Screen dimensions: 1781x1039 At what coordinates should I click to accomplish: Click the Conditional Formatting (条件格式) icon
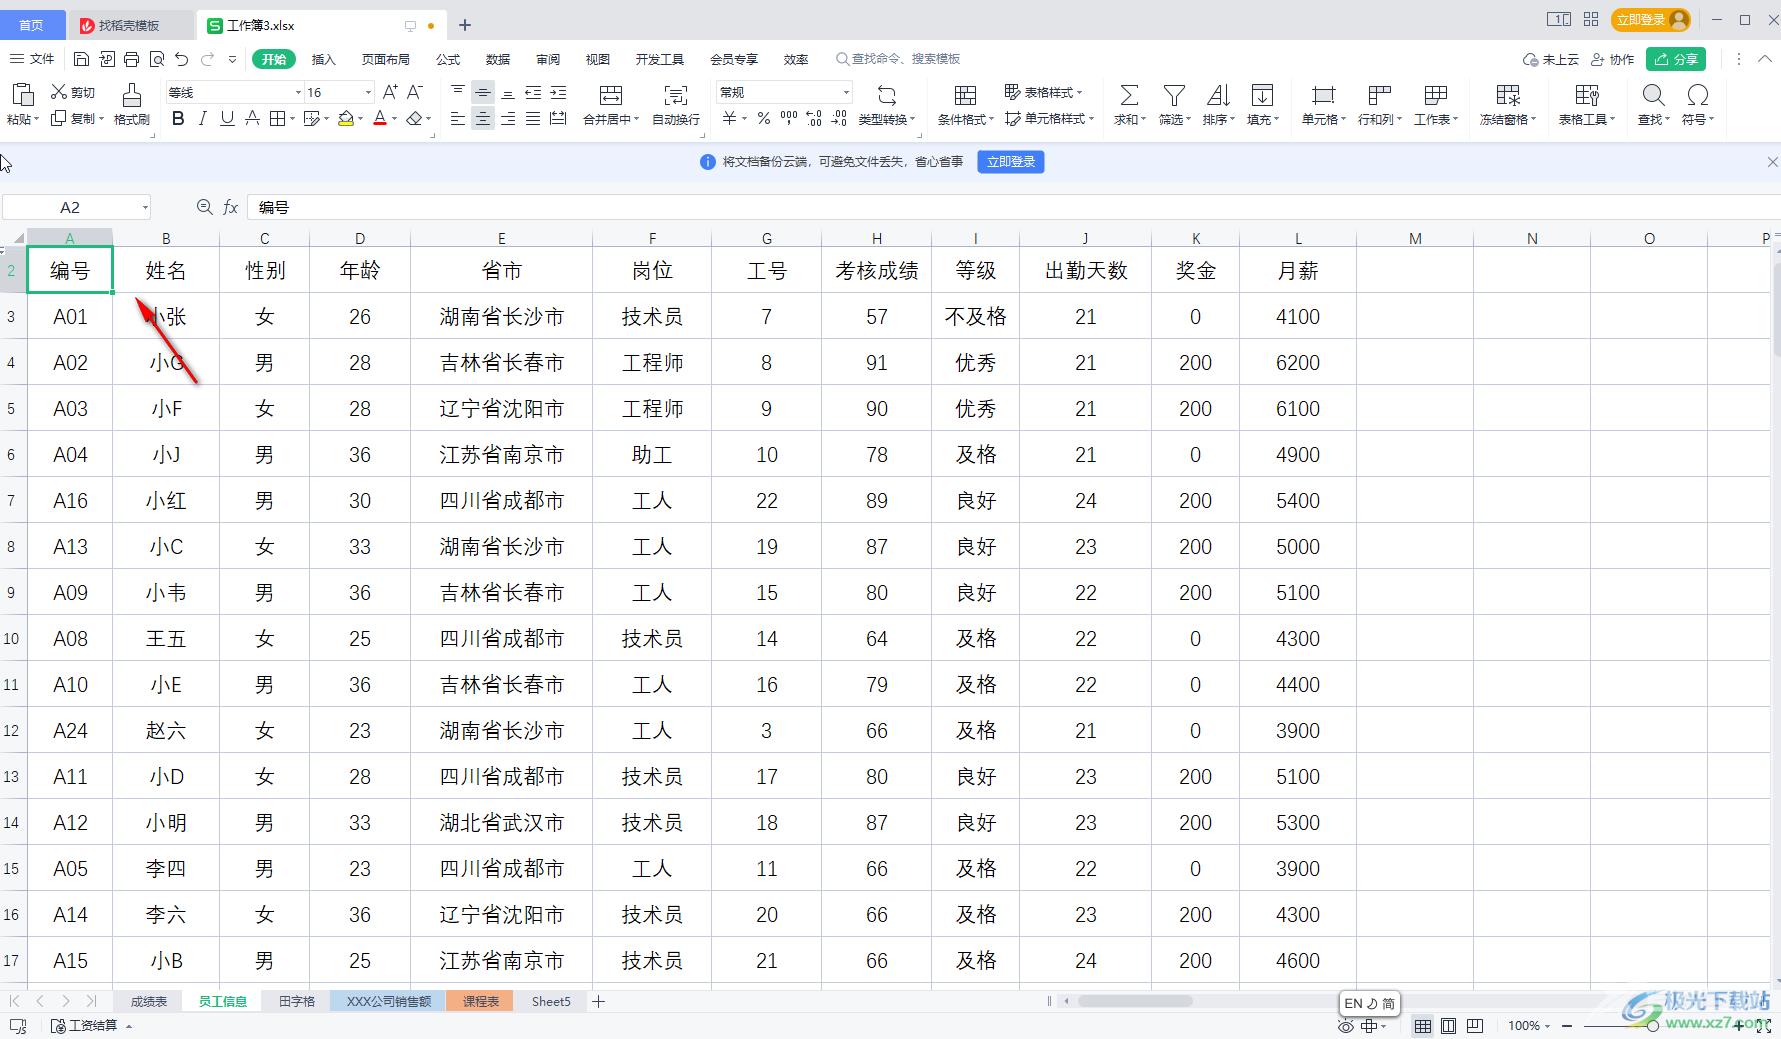pyautogui.click(x=965, y=96)
